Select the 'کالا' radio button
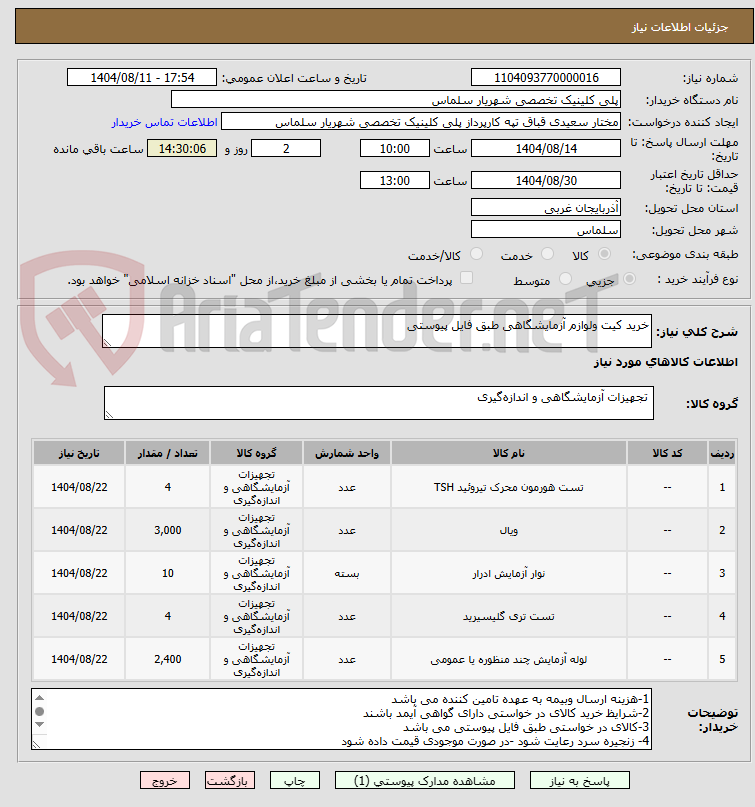 [605, 254]
